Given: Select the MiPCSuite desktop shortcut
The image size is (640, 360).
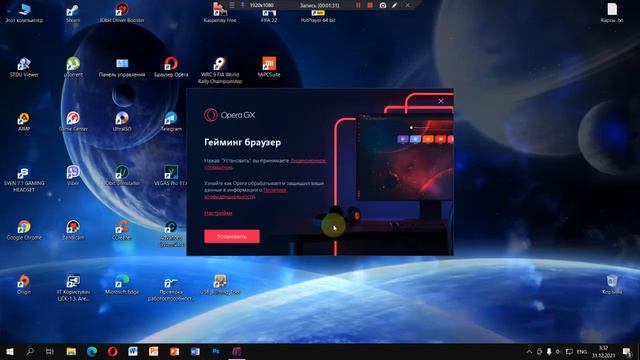Looking at the screenshot, I should (269, 67).
